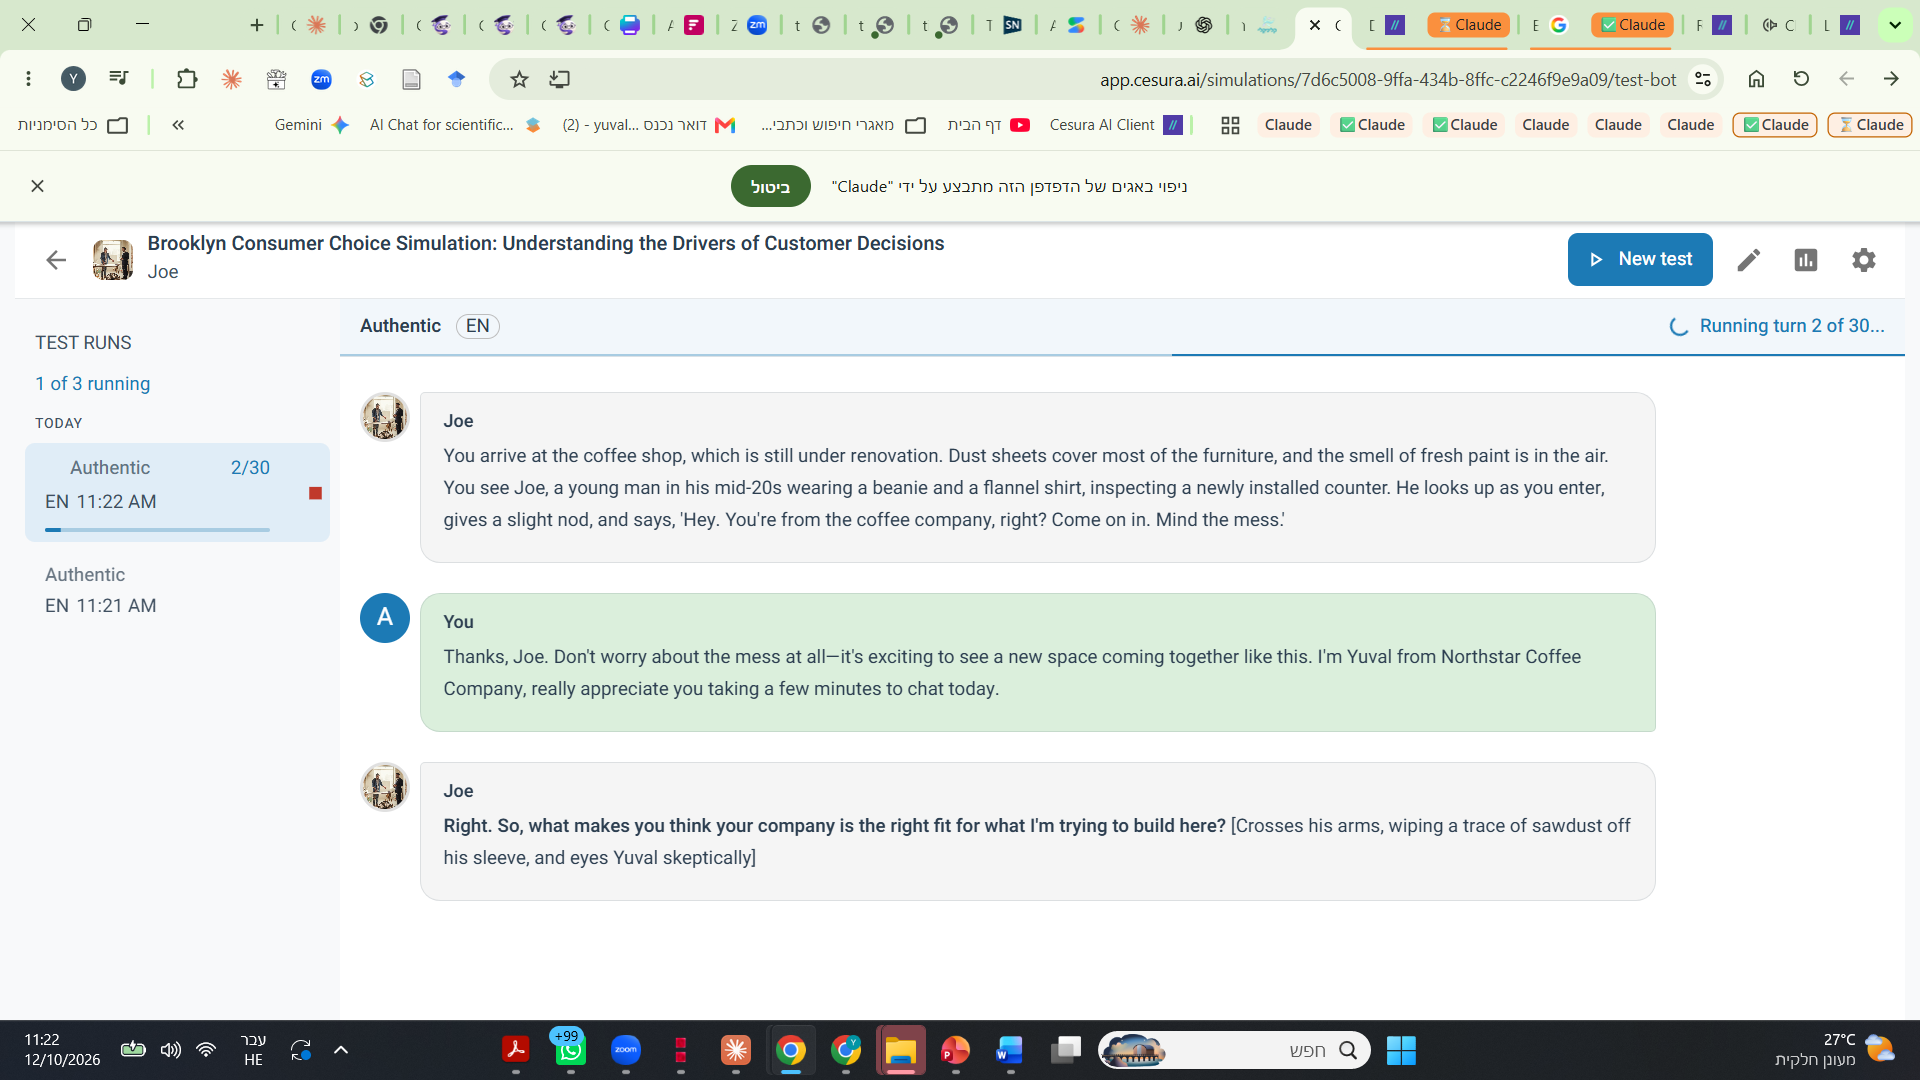The height and width of the screenshot is (1080, 1920).
Task: Start a New test run
Action: click(x=1639, y=259)
